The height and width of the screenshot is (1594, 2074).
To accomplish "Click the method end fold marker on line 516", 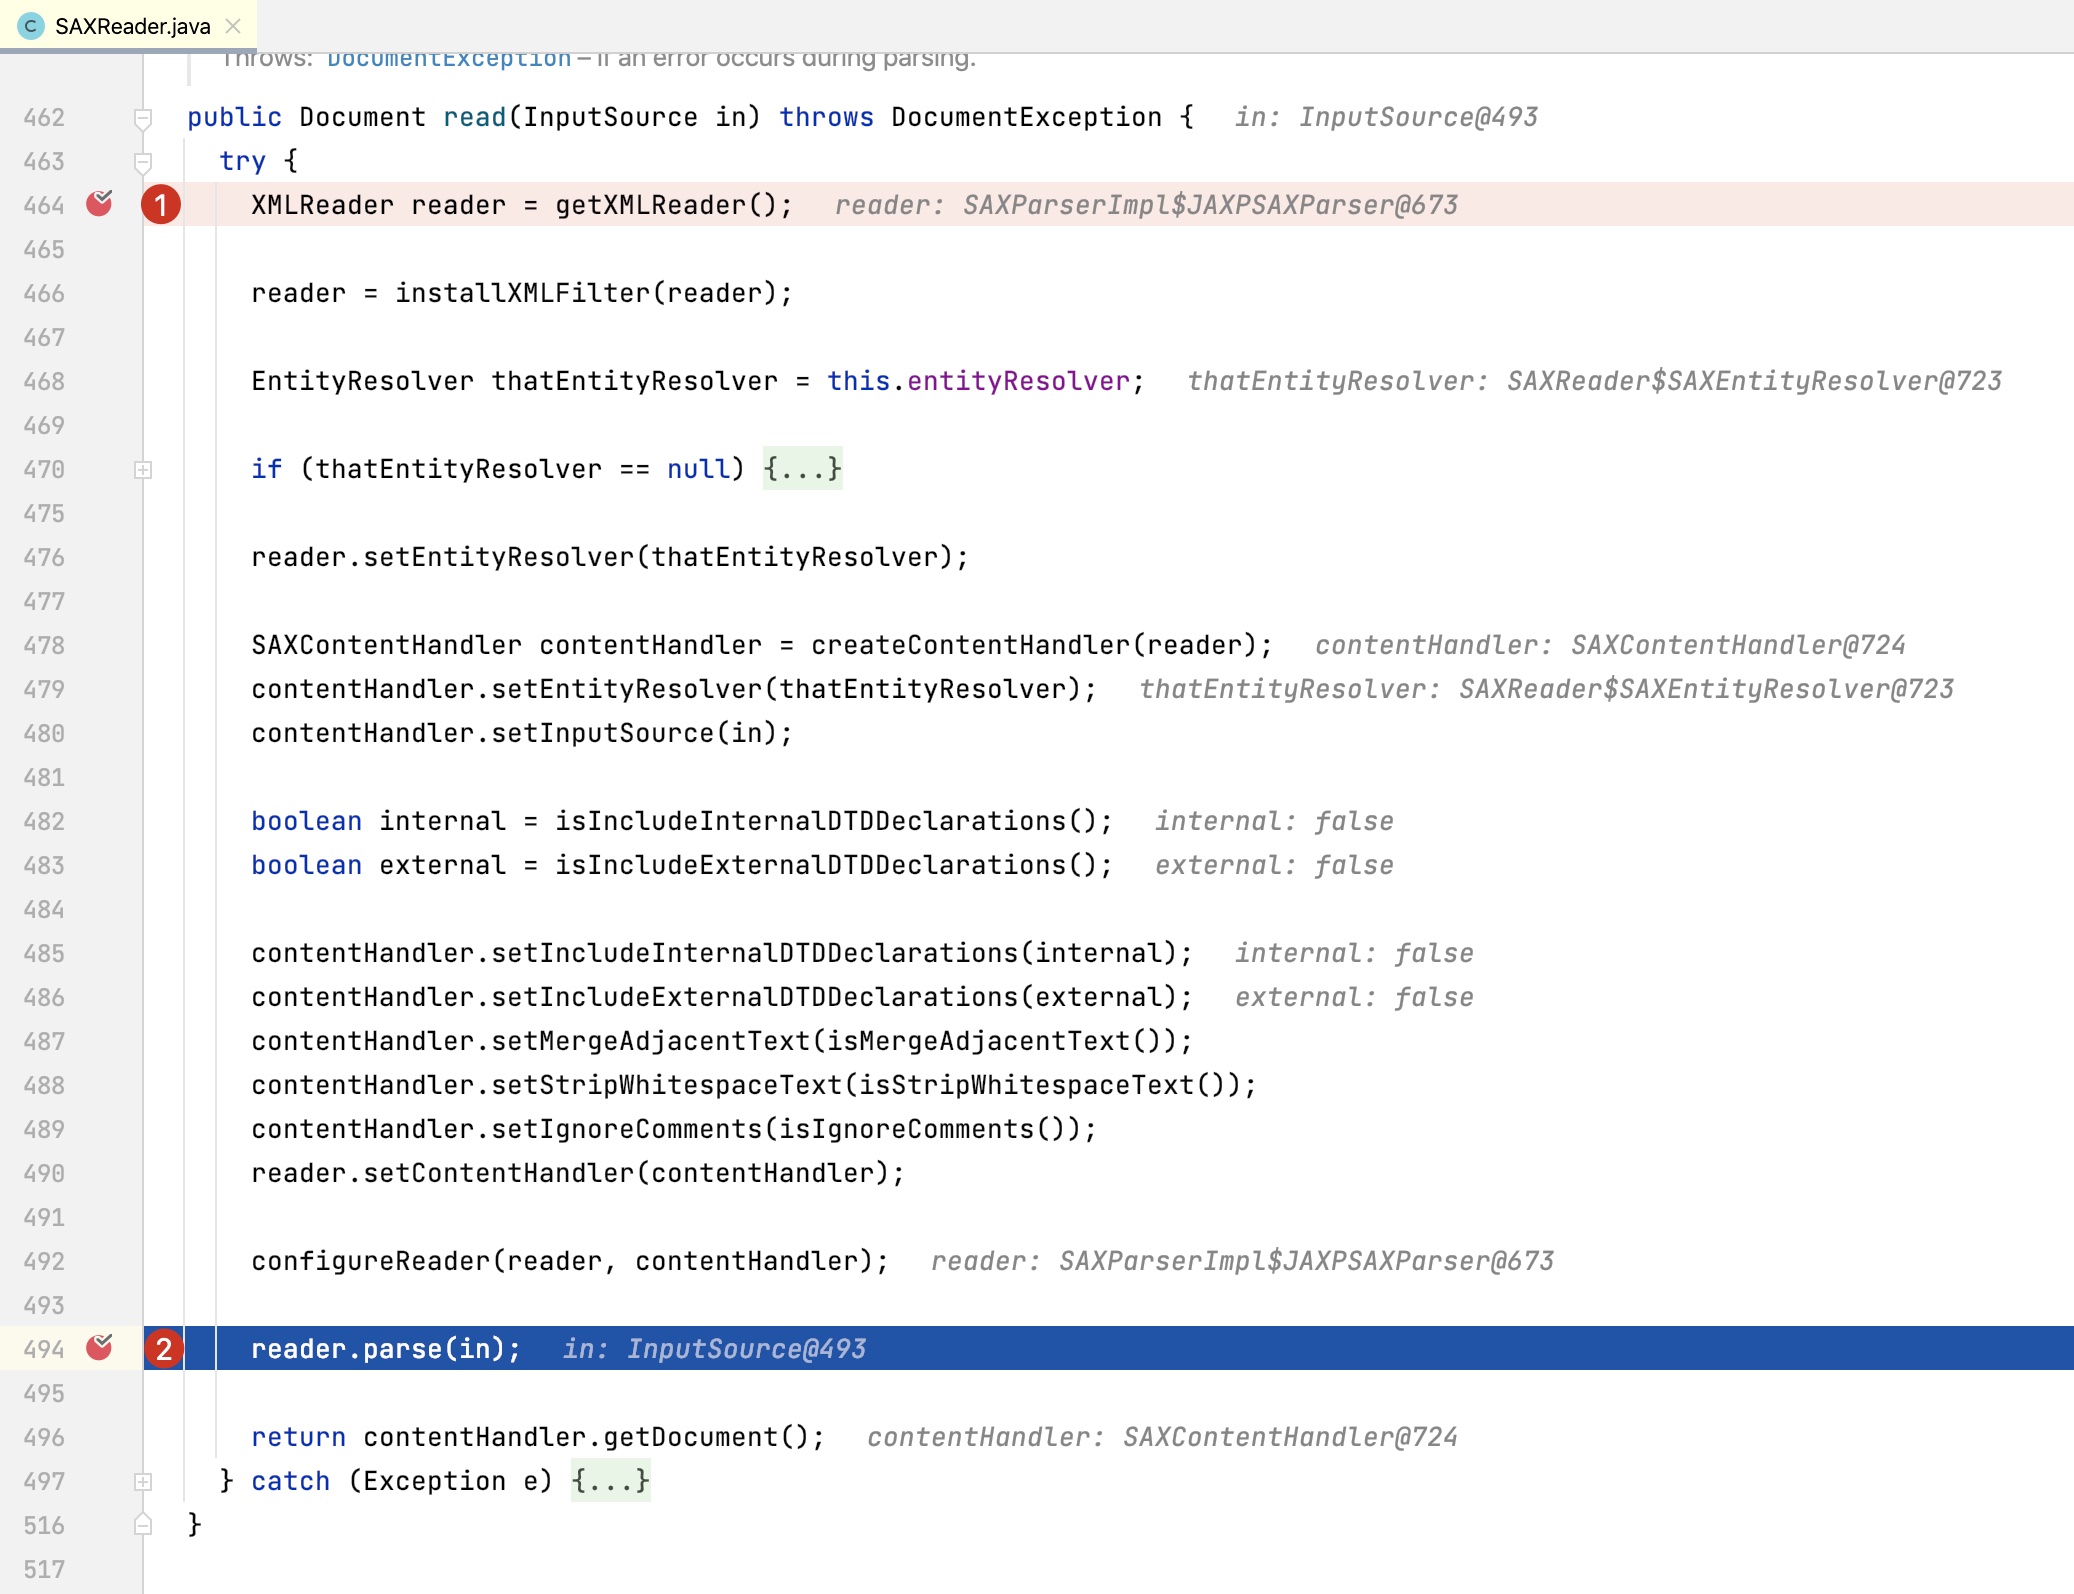I will pos(143,1525).
